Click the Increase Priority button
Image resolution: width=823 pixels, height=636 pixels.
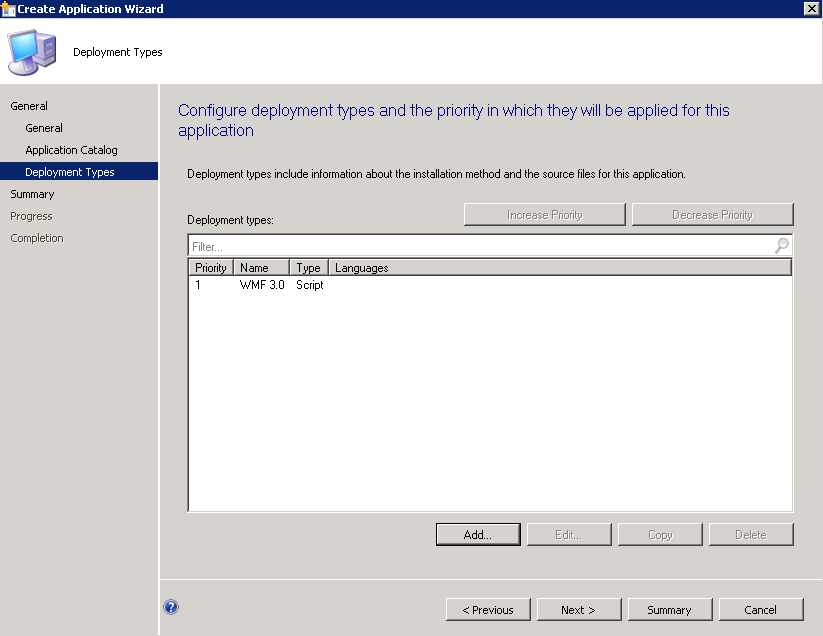tap(545, 215)
